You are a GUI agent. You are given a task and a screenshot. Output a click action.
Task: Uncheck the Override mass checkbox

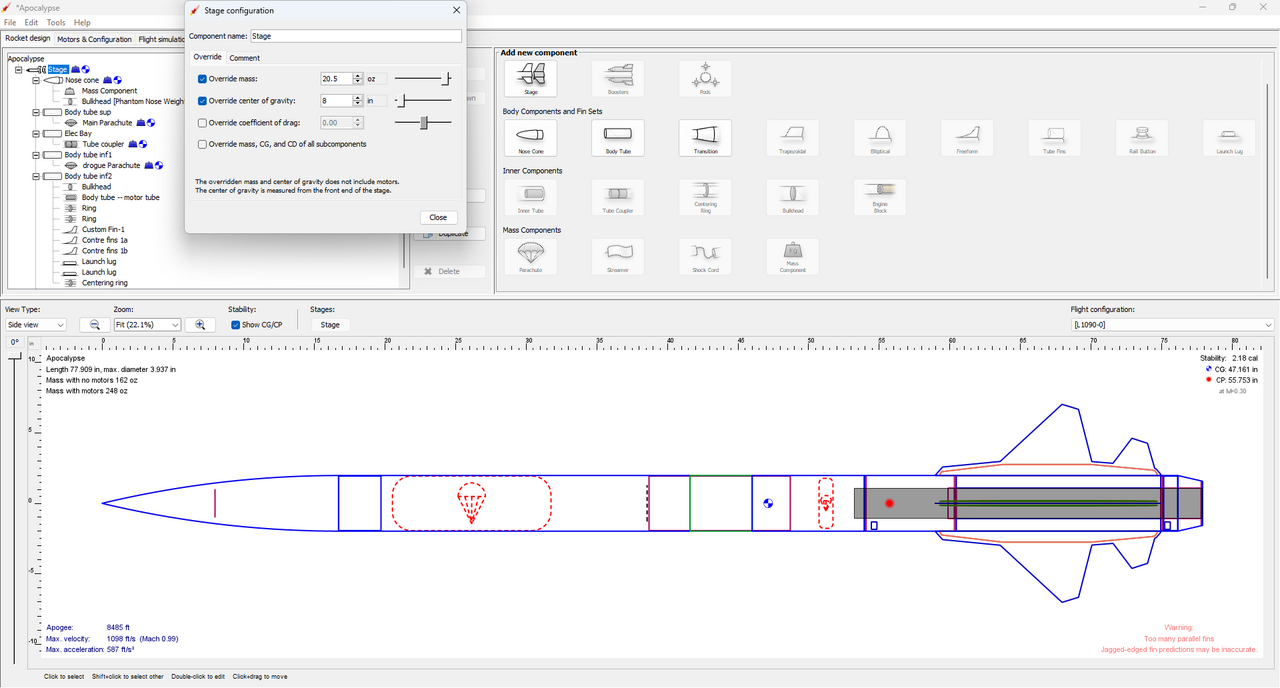pos(203,79)
